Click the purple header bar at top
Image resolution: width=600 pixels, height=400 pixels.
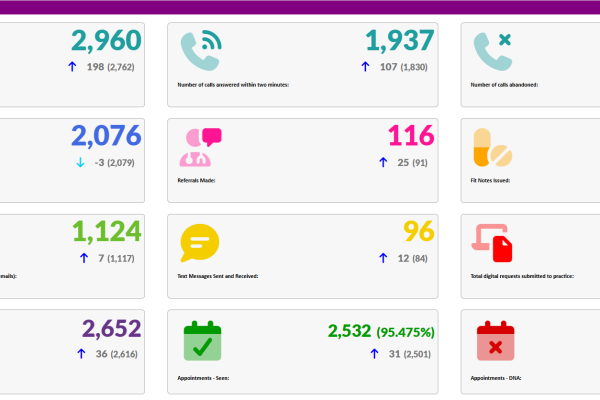[300, 6]
